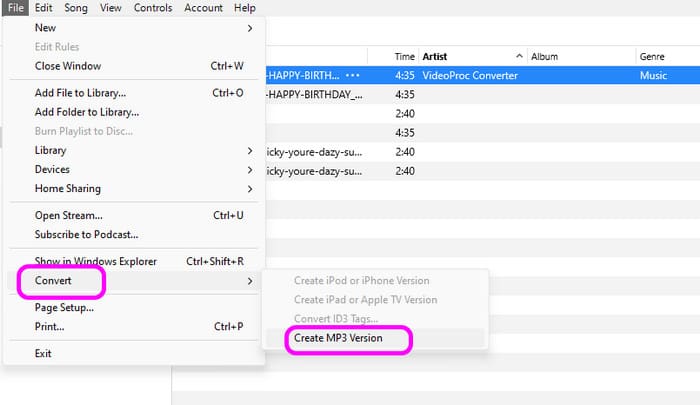Select first icky-youre-dazy-su song row
The image size is (700, 405).
tap(483, 152)
